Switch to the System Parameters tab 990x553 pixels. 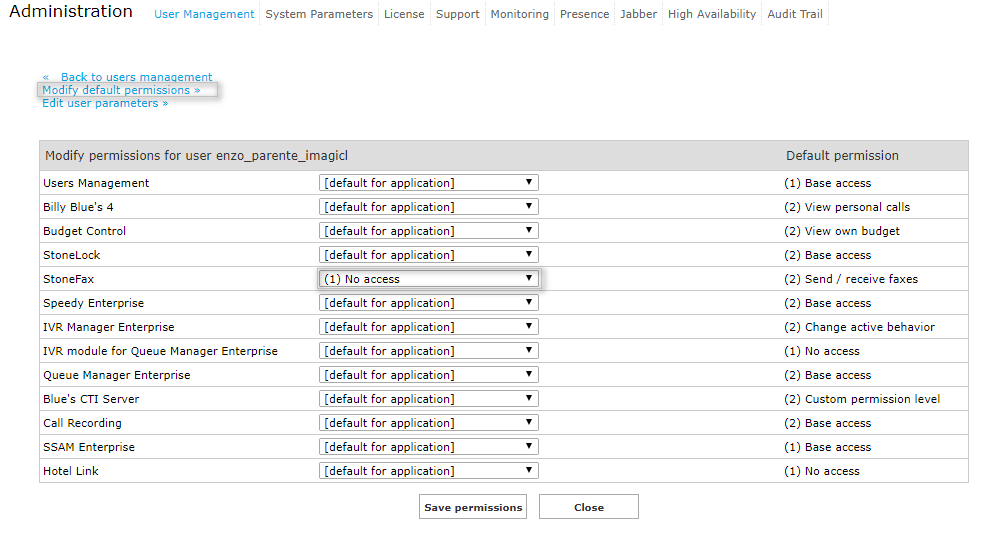tap(319, 14)
